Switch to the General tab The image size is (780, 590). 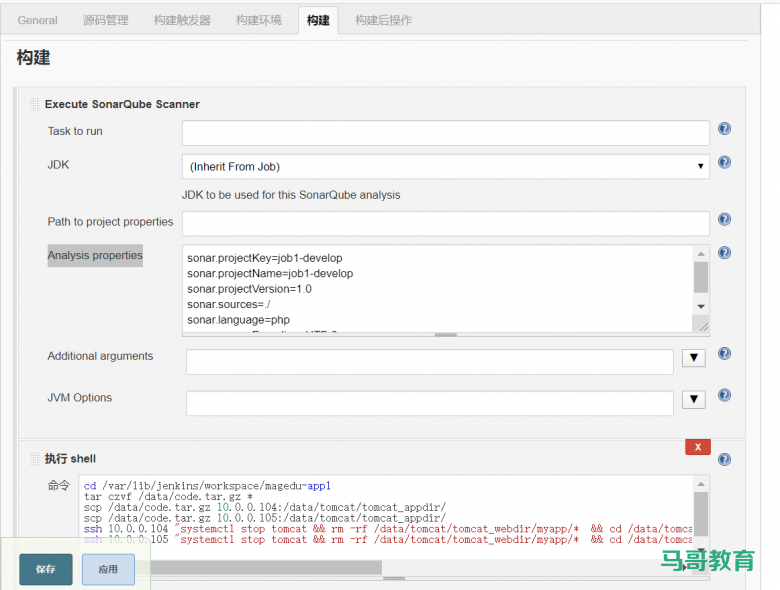pos(37,20)
